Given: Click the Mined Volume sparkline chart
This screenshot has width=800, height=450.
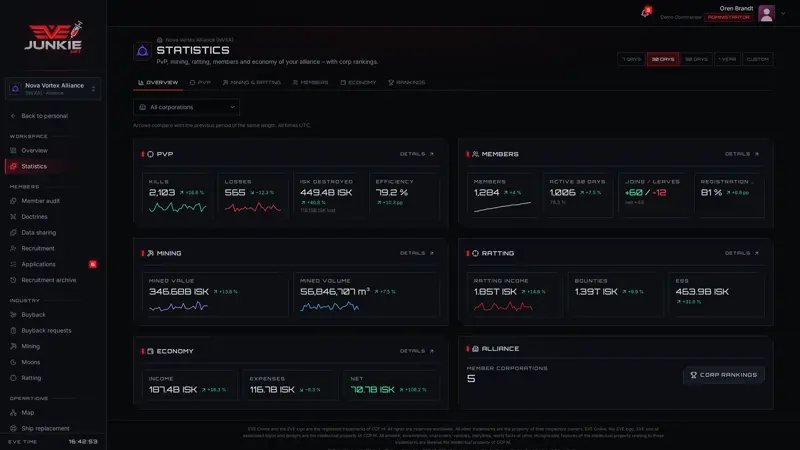Looking at the screenshot, I should click(x=330, y=306).
